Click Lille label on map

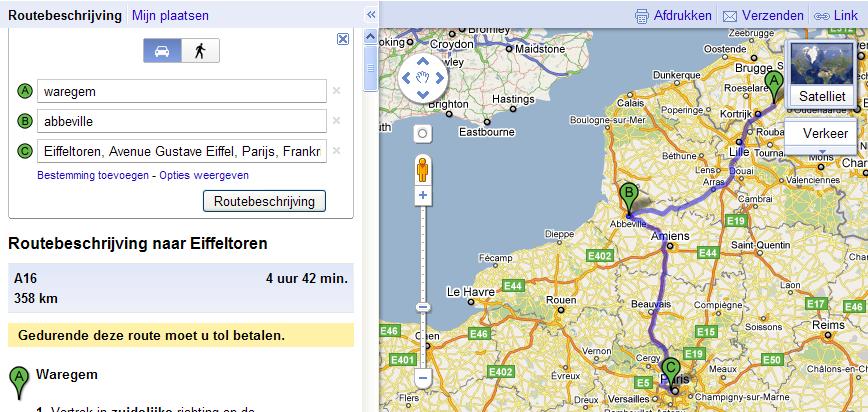tap(737, 152)
